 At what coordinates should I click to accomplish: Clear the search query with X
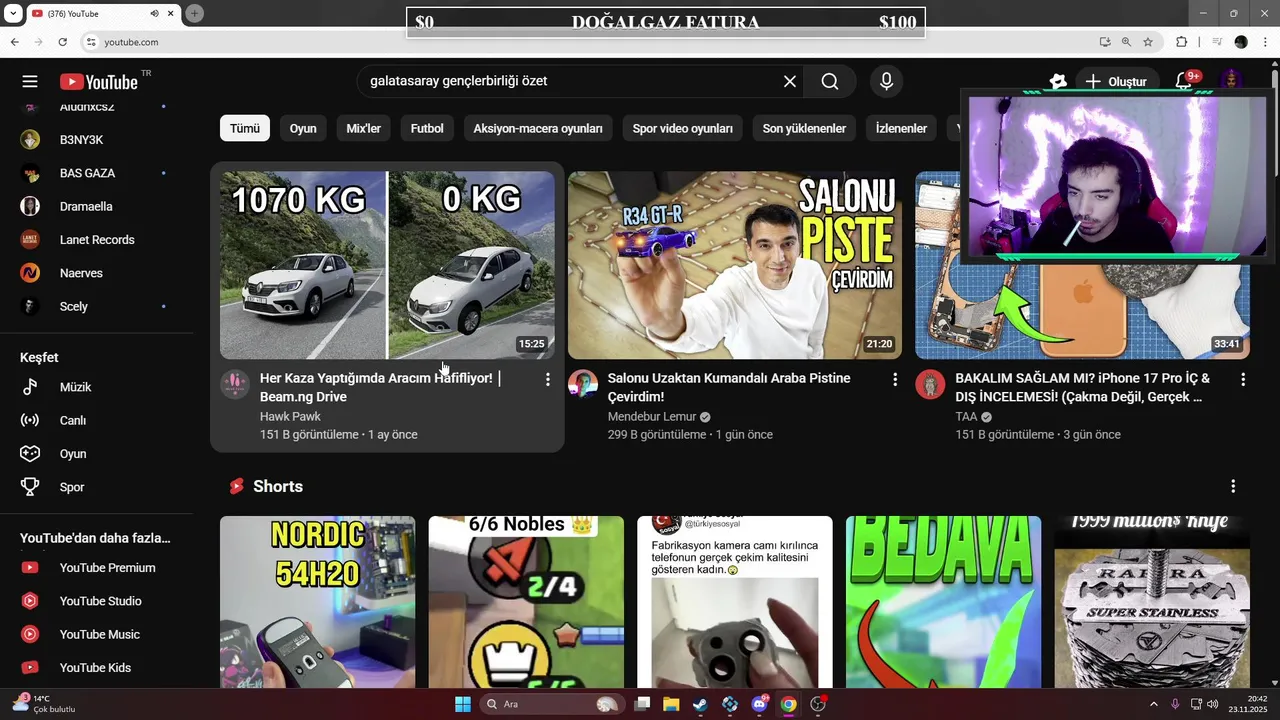790,81
